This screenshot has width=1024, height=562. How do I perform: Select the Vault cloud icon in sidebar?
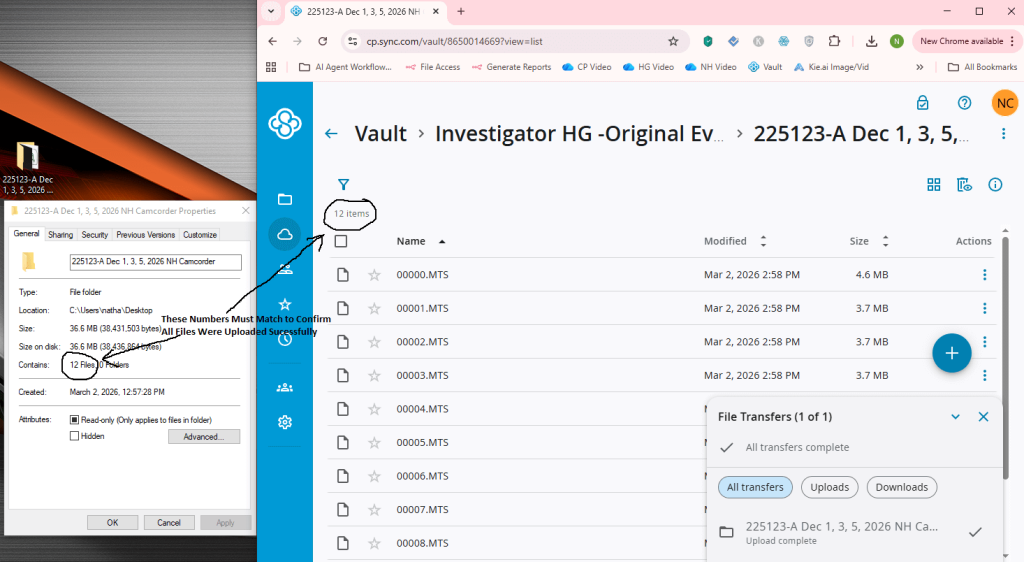click(285, 234)
